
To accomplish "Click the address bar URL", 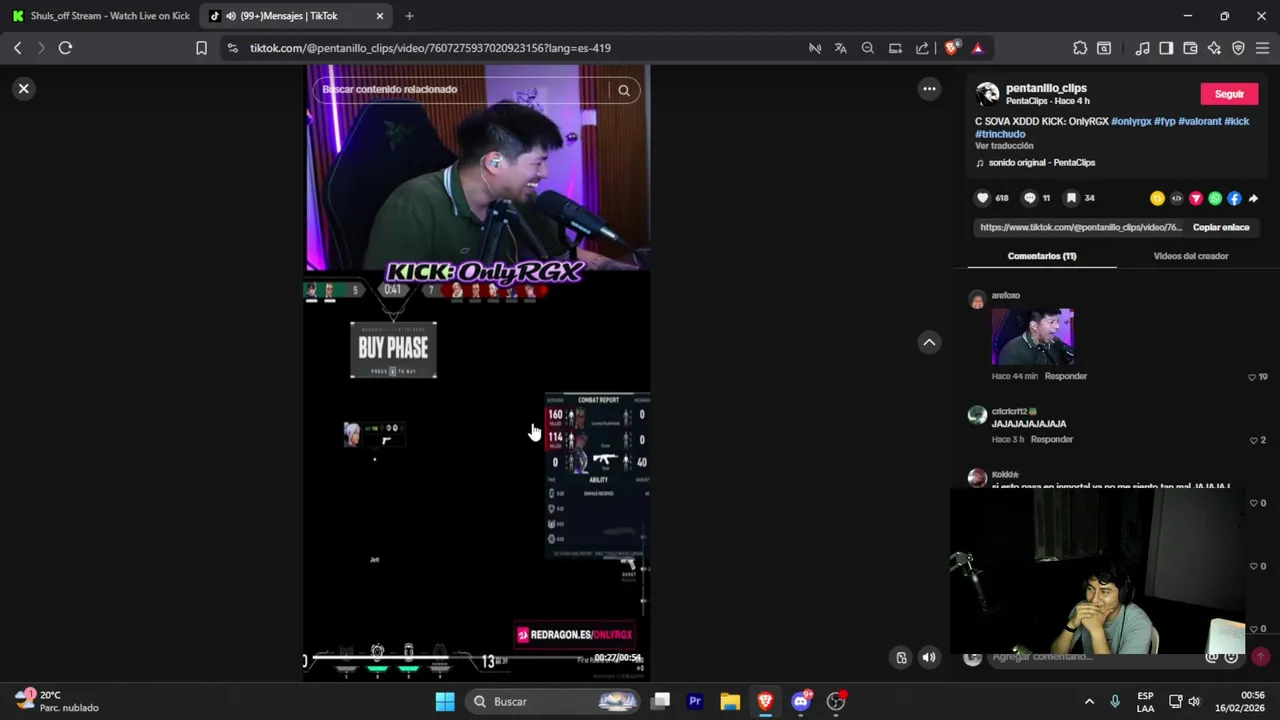I will click(x=430, y=48).
